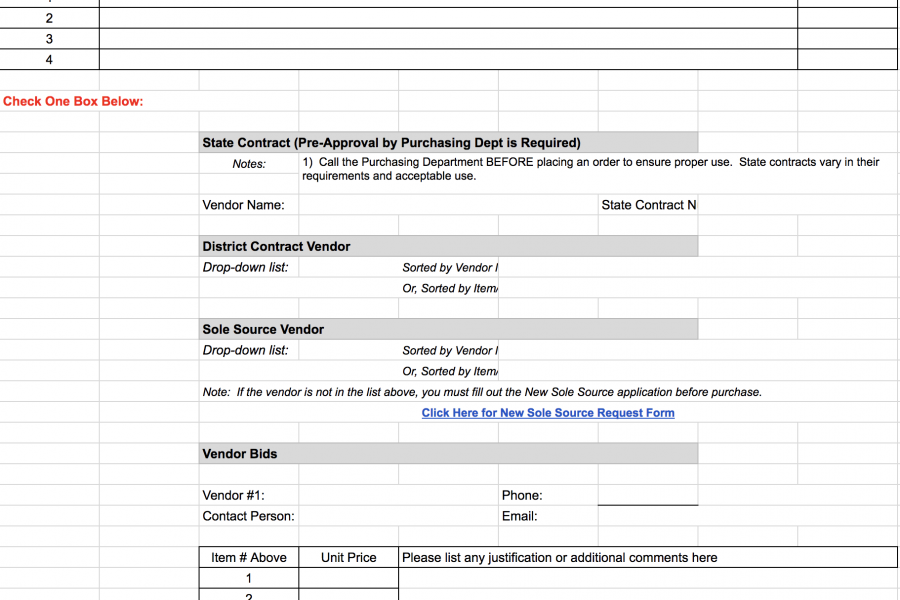Open the District Contract Vendor drop-down list cell

(x=348, y=267)
